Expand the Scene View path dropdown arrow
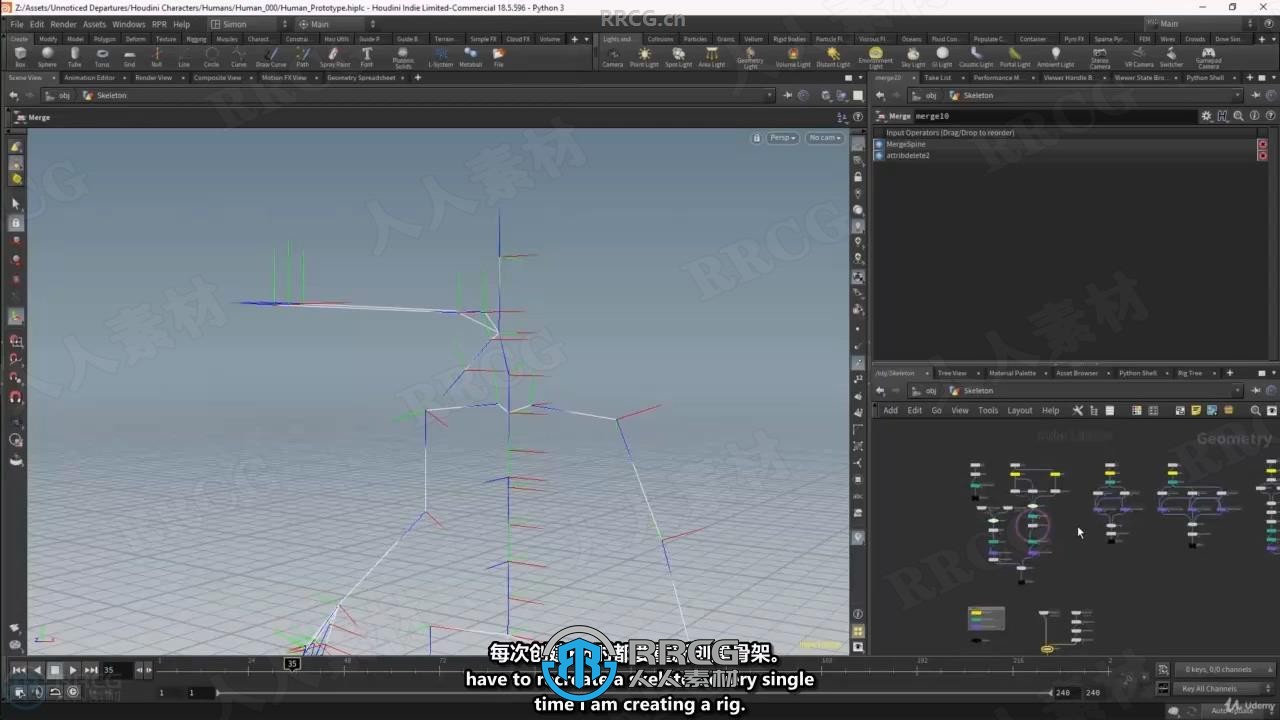1280x720 pixels. point(770,95)
